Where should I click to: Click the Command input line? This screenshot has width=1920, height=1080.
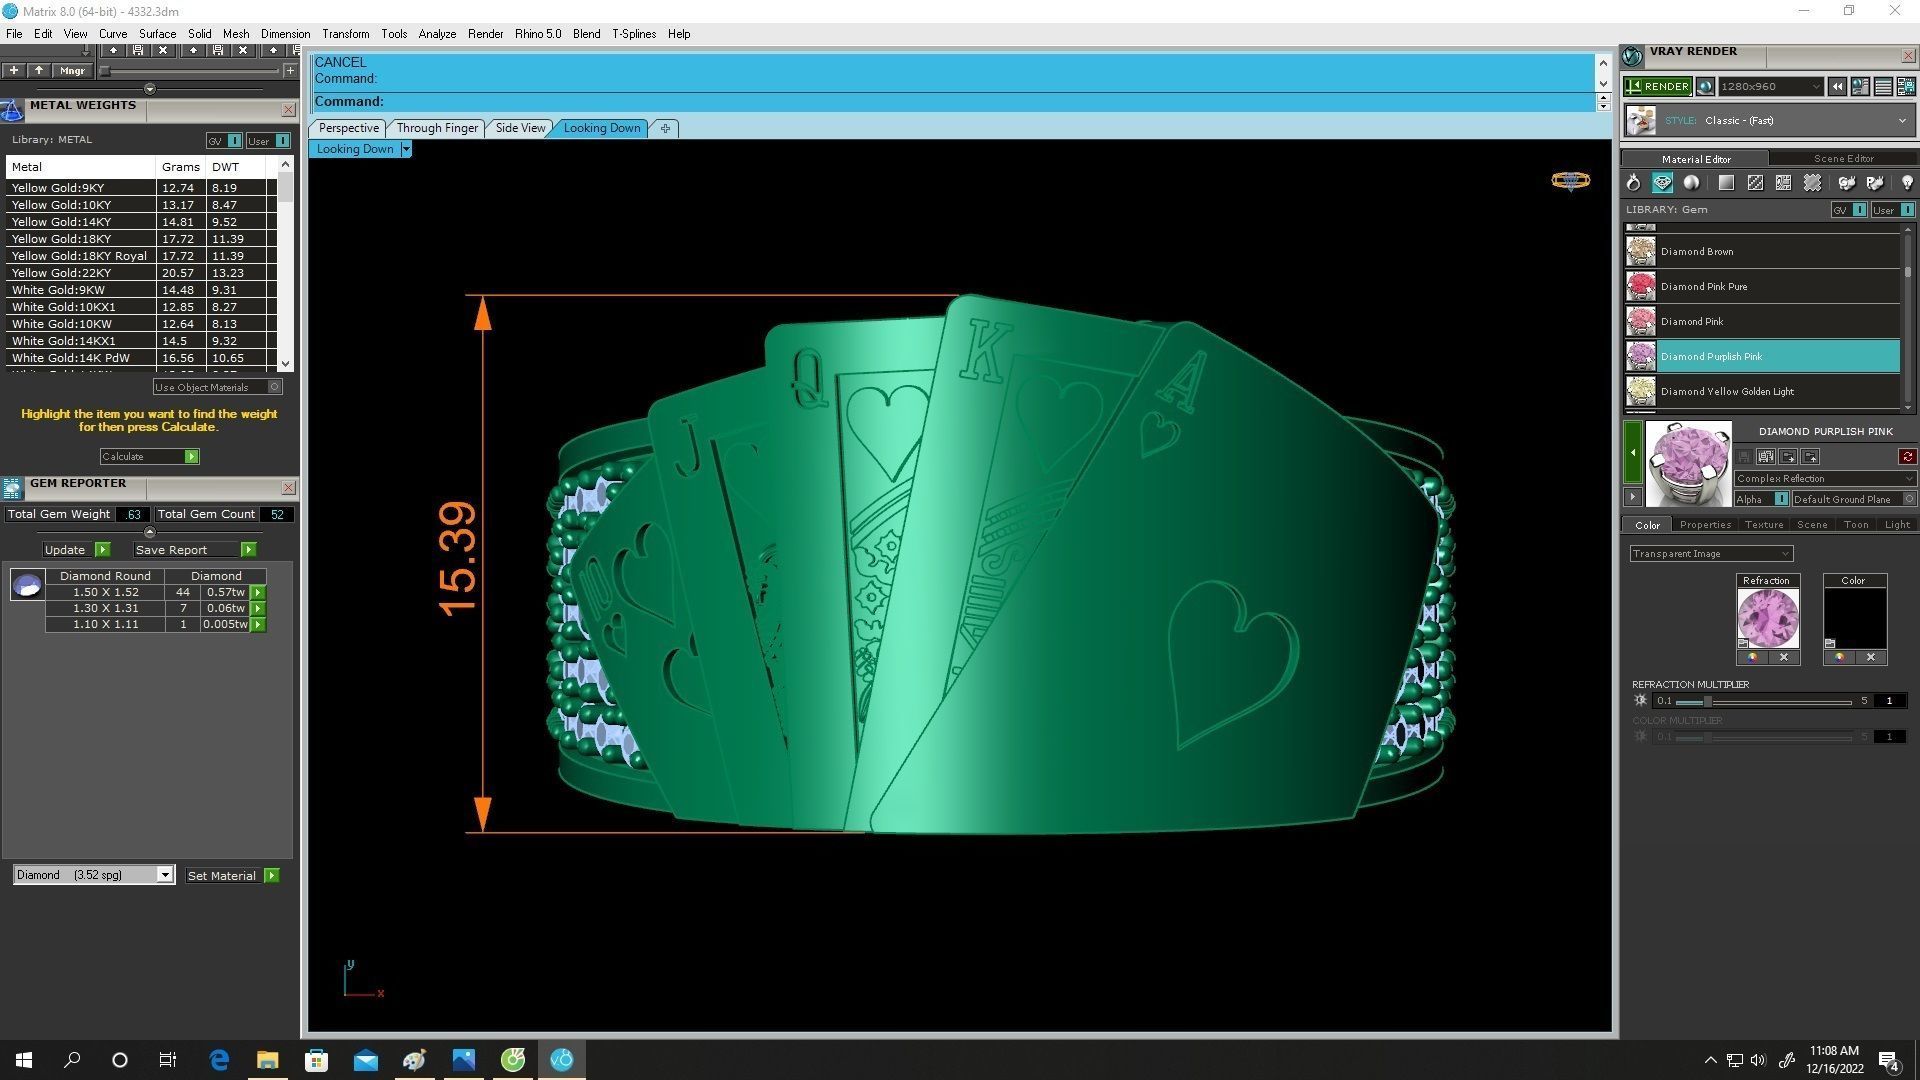coord(954,102)
